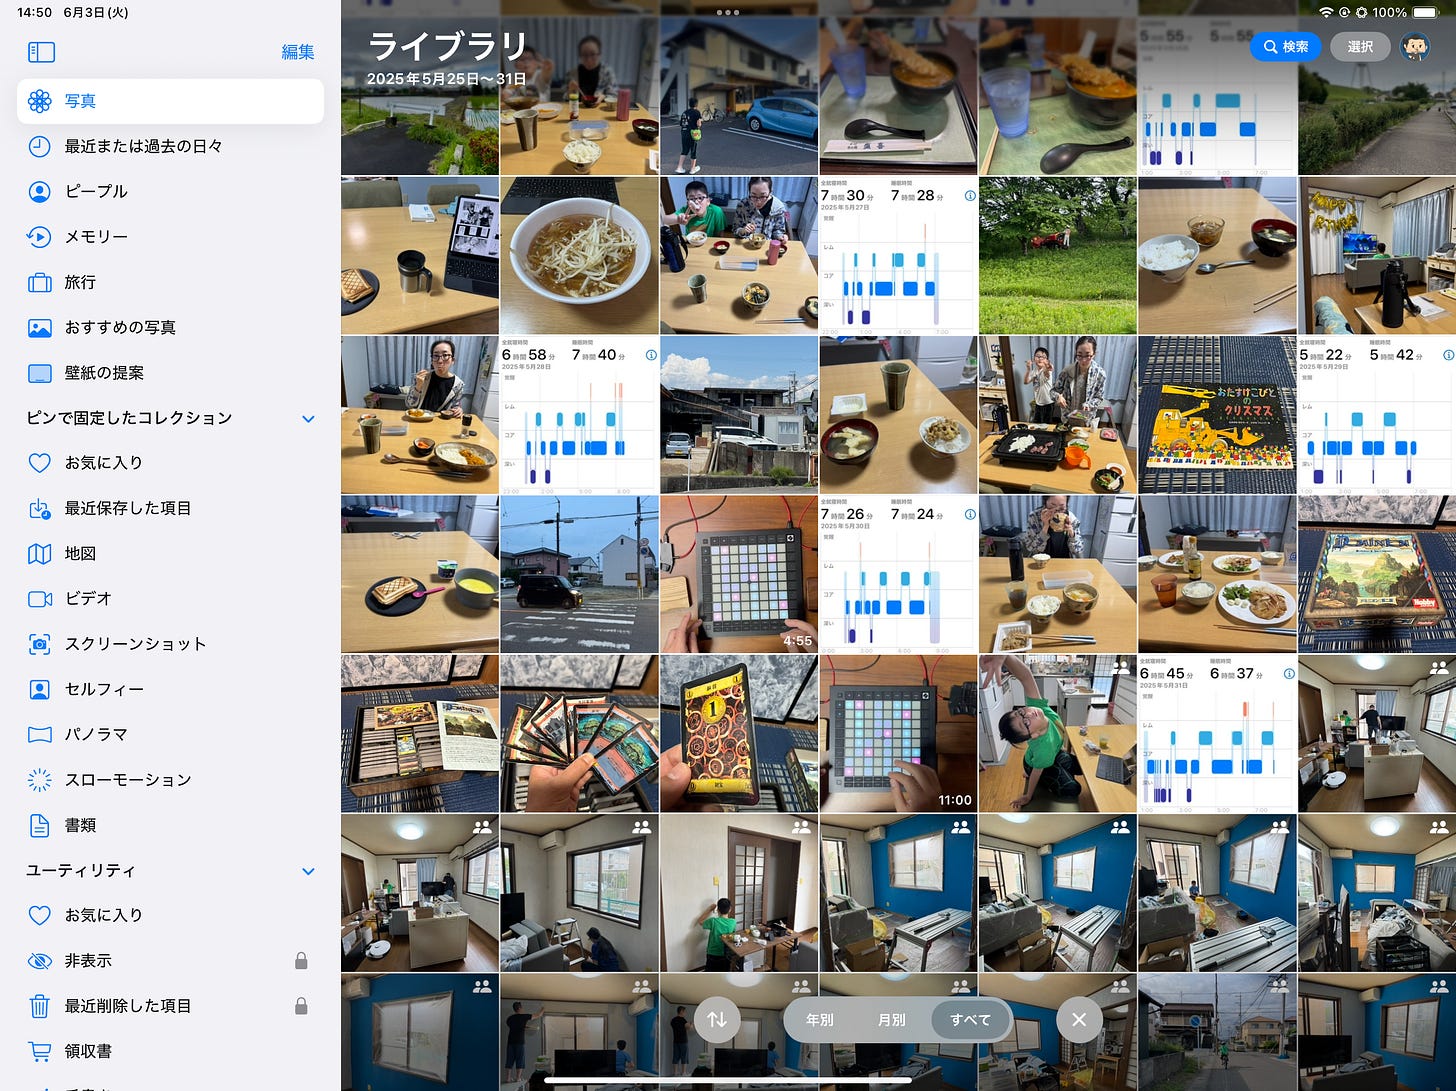The width and height of the screenshot is (1456, 1091).
Task: Tap the ライブラリ title
Action: 447,46
